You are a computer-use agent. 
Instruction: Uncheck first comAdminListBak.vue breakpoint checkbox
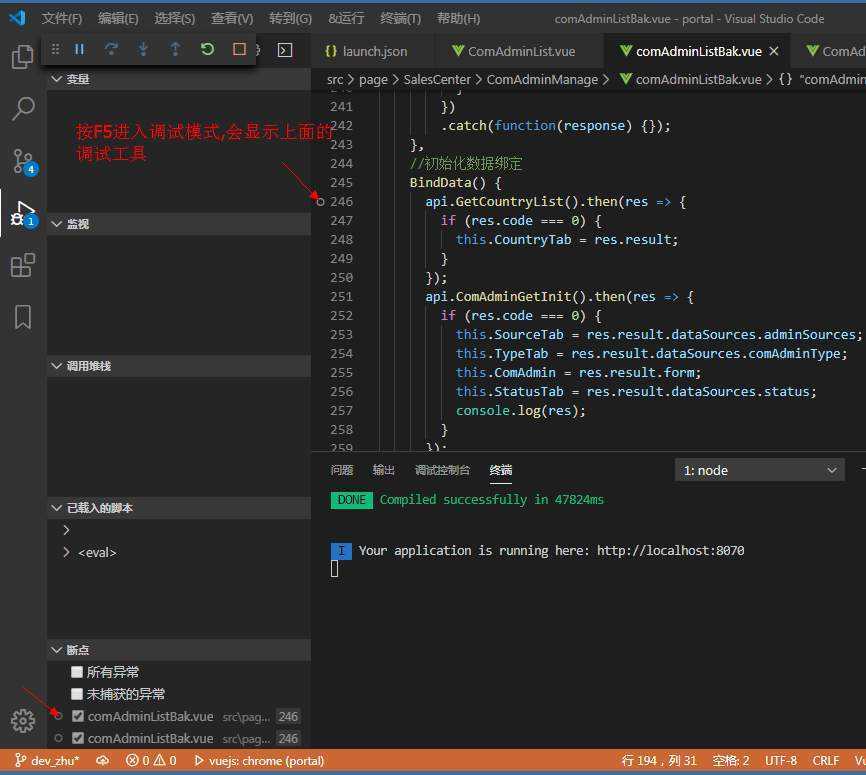pyautogui.click(x=78, y=716)
